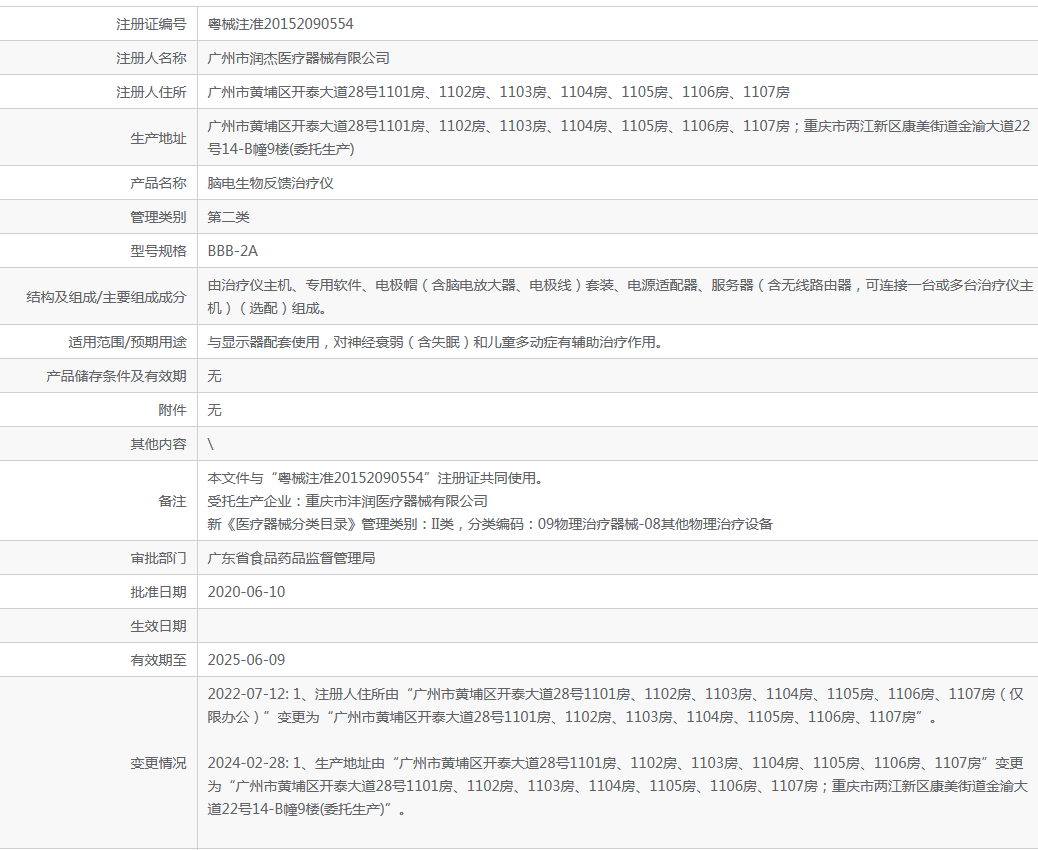Screen dimensions: 1038x850
Task: Click the 生效日期 label
Action: click(x=159, y=626)
